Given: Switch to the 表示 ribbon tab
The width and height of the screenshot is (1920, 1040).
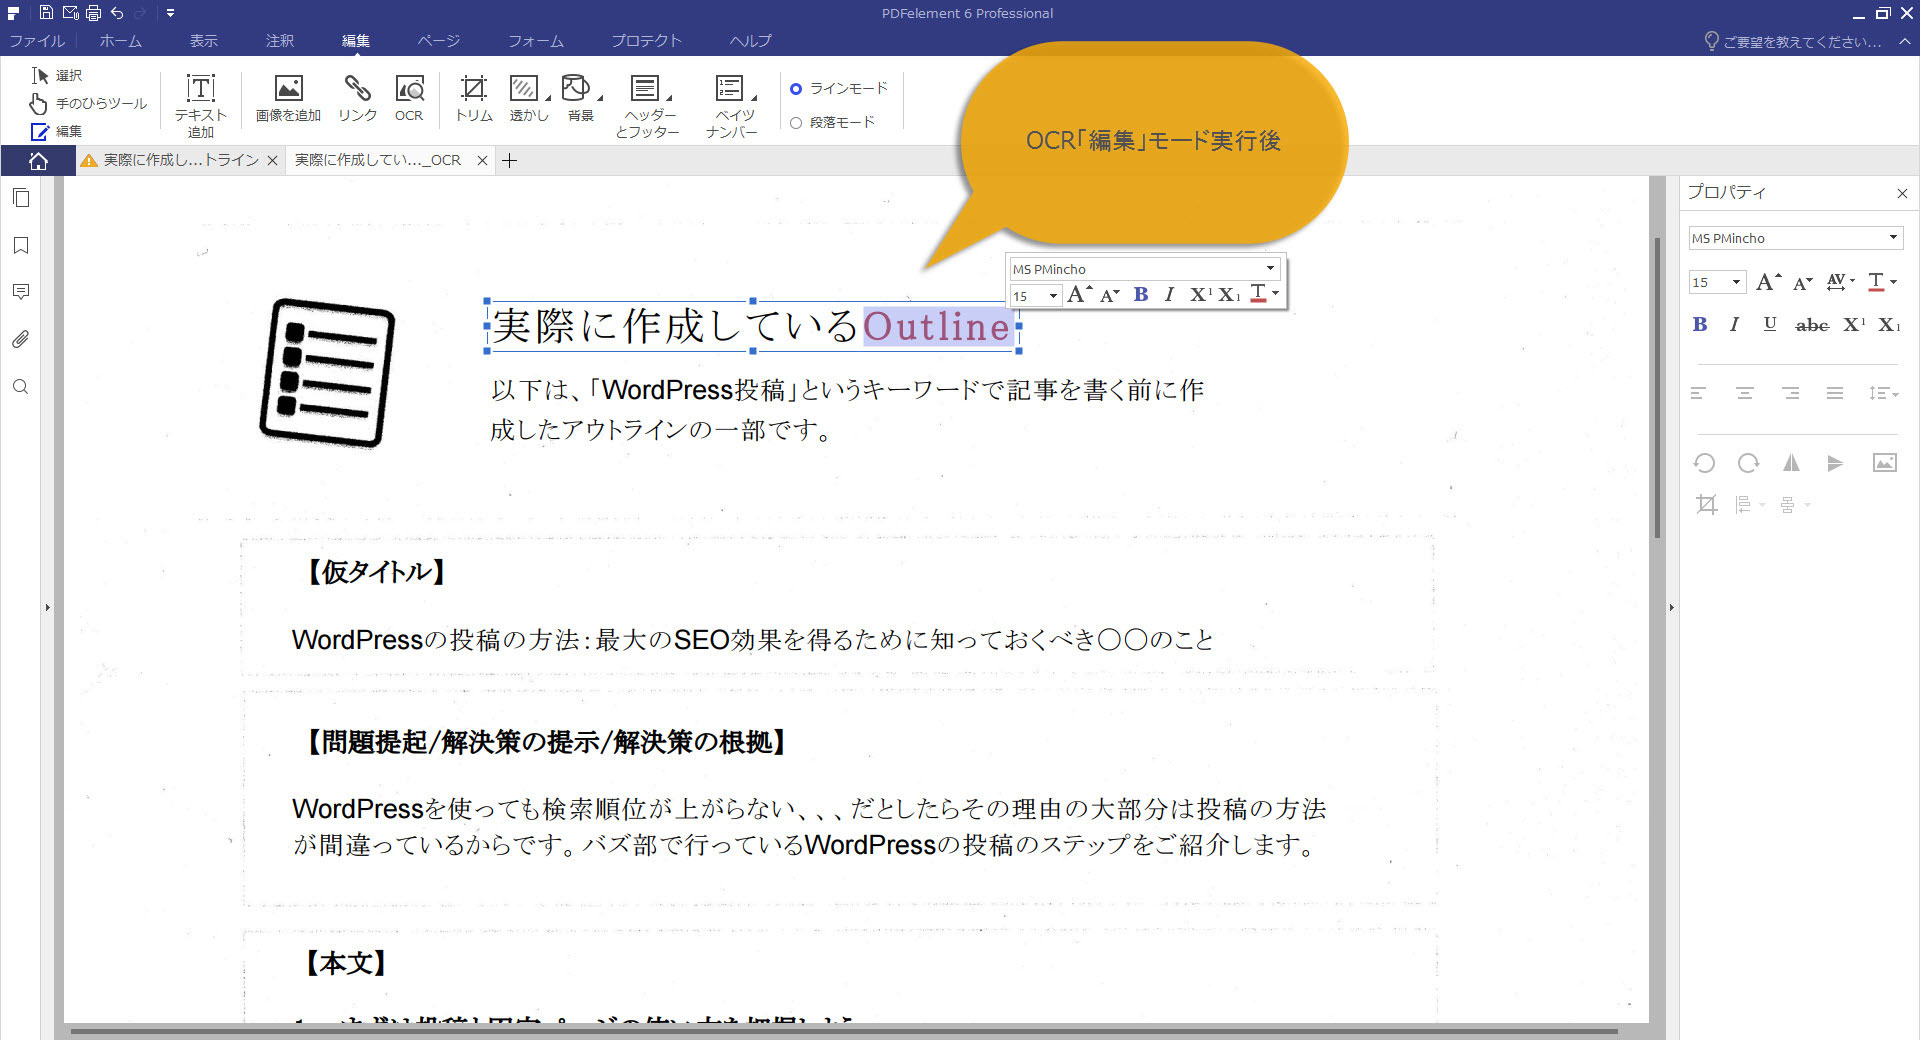Looking at the screenshot, I should 204,41.
